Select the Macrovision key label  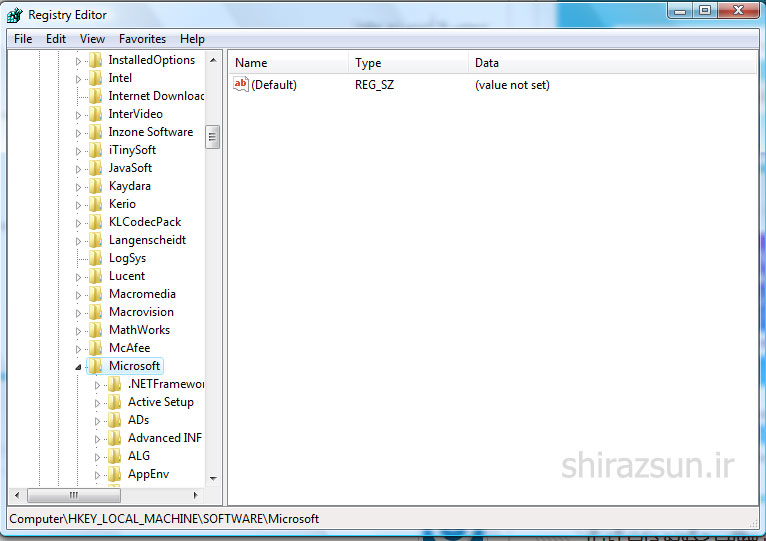point(141,312)
